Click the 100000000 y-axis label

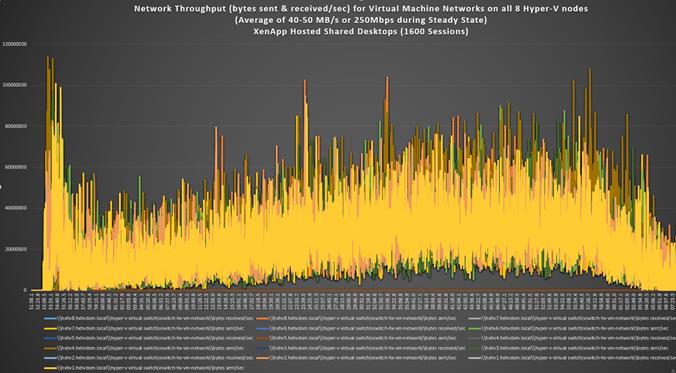[15, 85]
